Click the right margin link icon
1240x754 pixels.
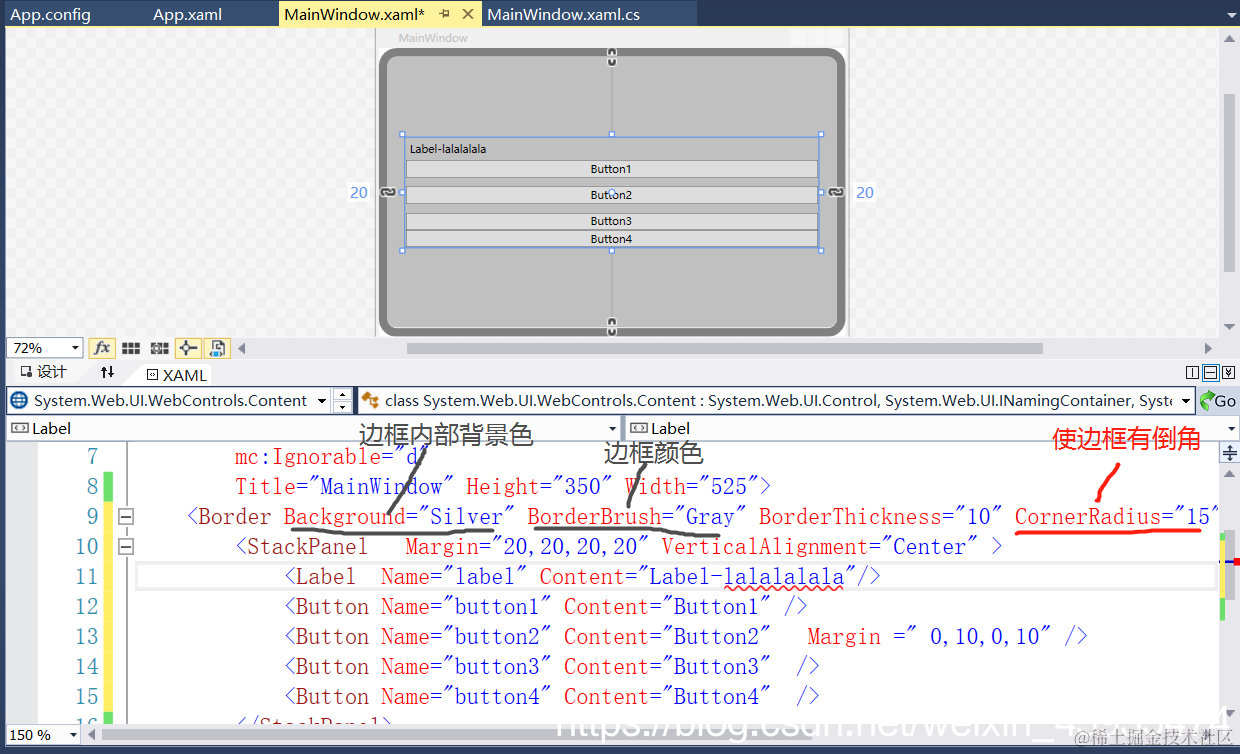[836, 192]
